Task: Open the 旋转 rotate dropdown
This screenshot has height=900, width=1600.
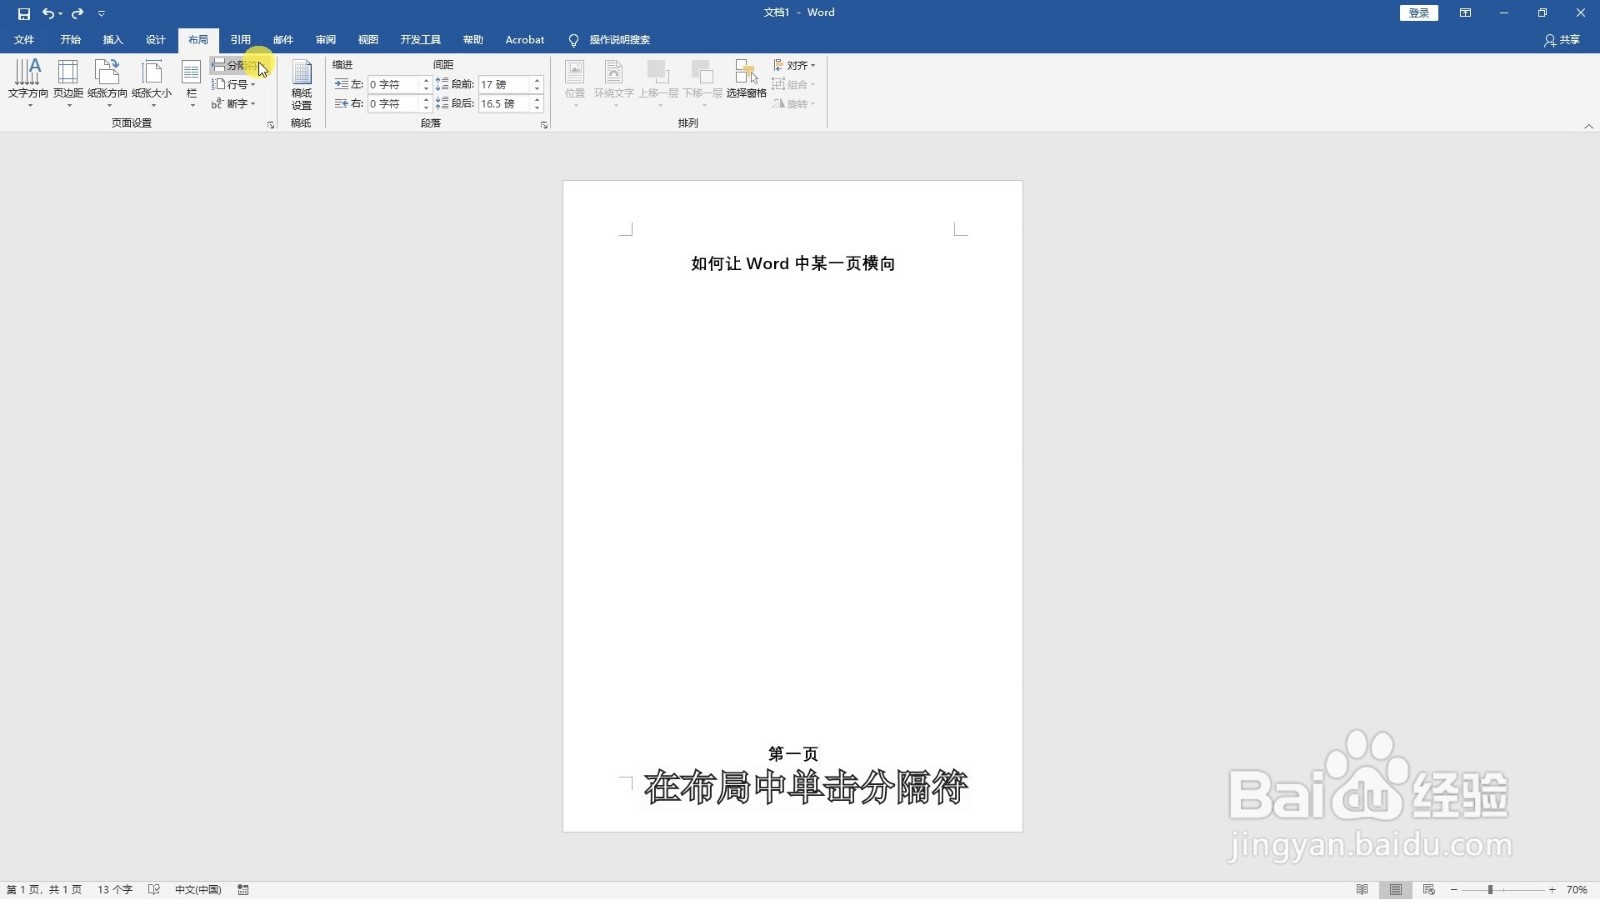Action: click(x=795, y=103)
